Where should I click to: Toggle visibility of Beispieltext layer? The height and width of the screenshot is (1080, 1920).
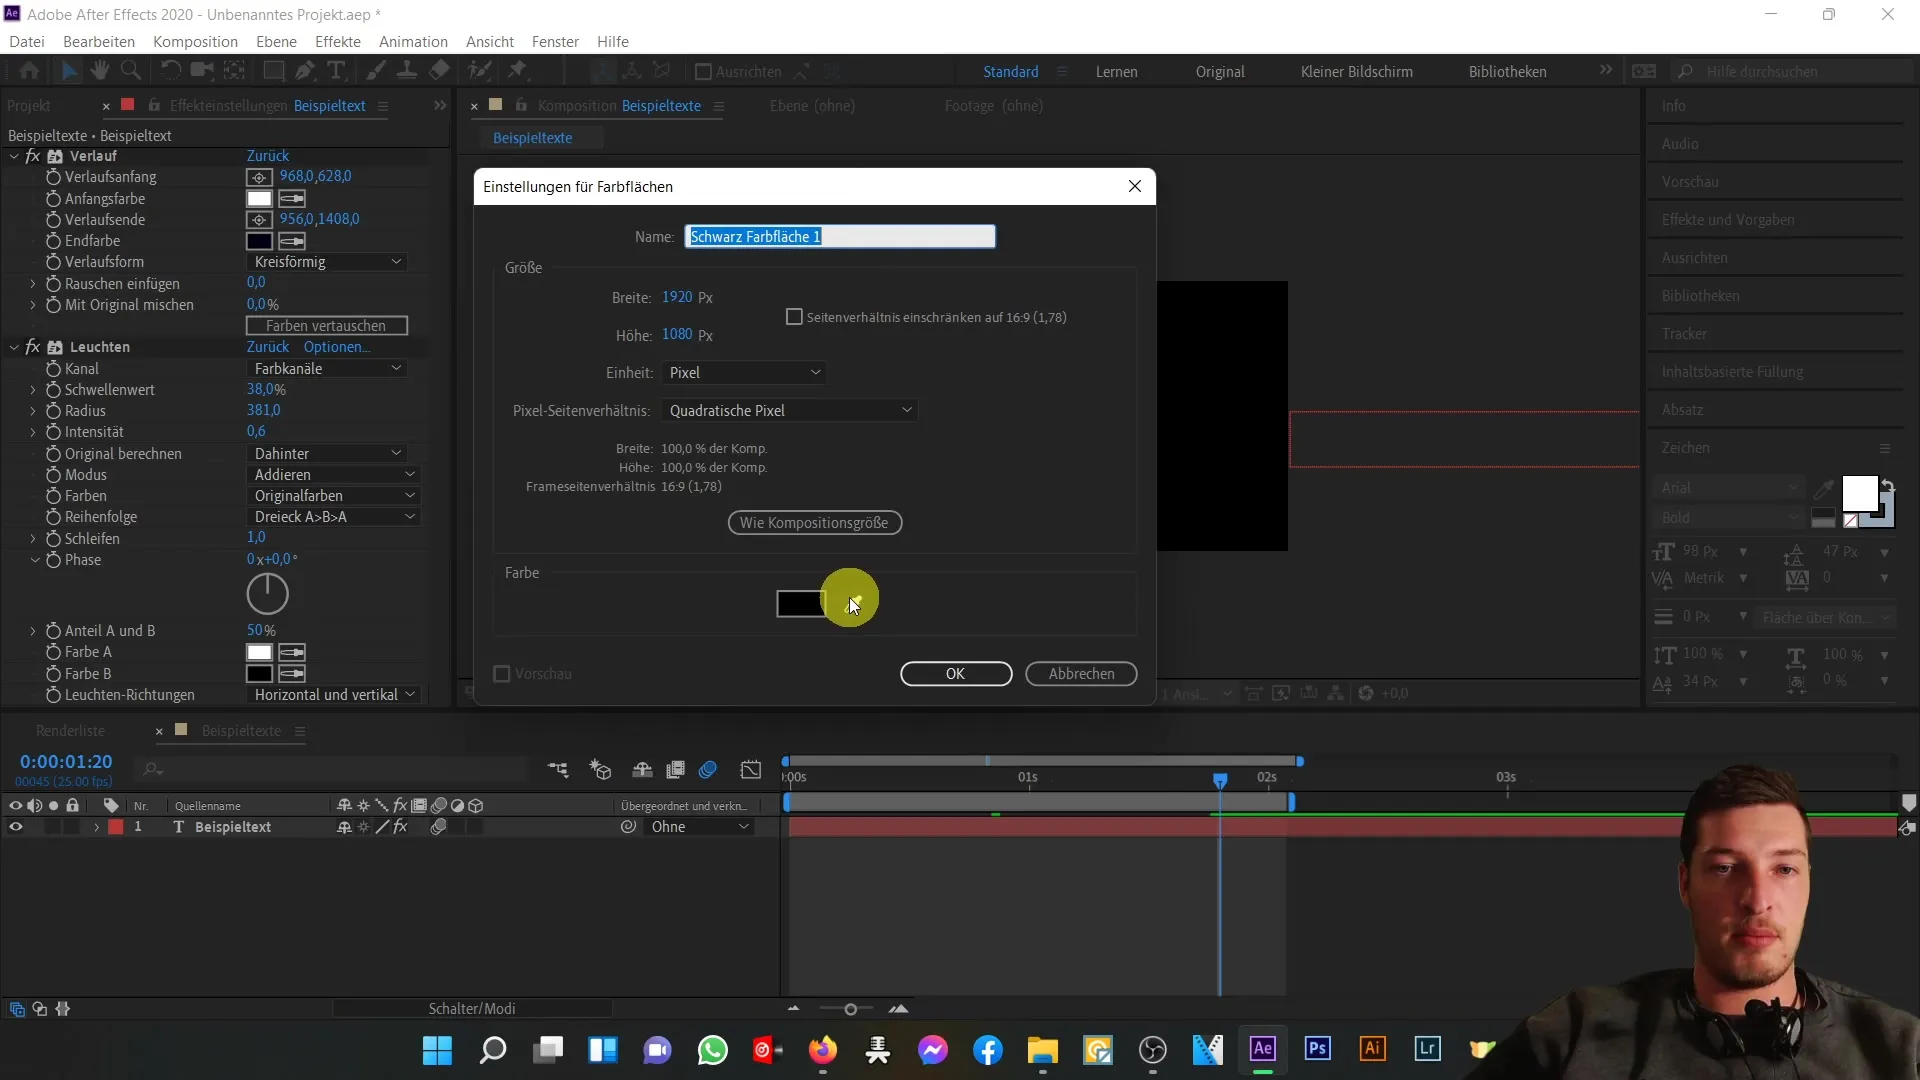click(x=15, y=827)
